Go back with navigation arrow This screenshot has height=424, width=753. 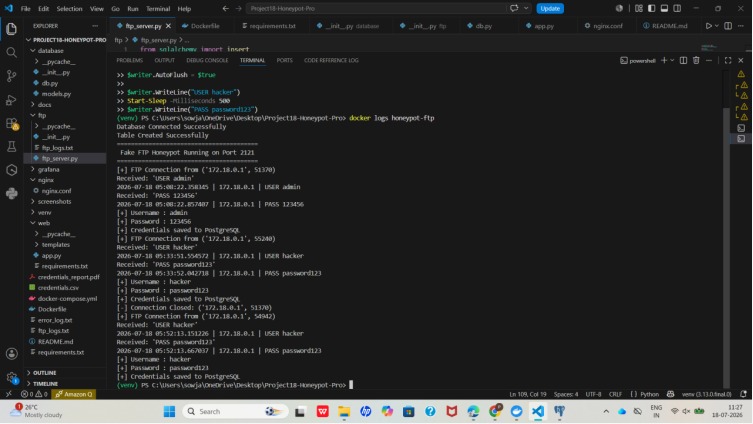[x=226, y=9]
